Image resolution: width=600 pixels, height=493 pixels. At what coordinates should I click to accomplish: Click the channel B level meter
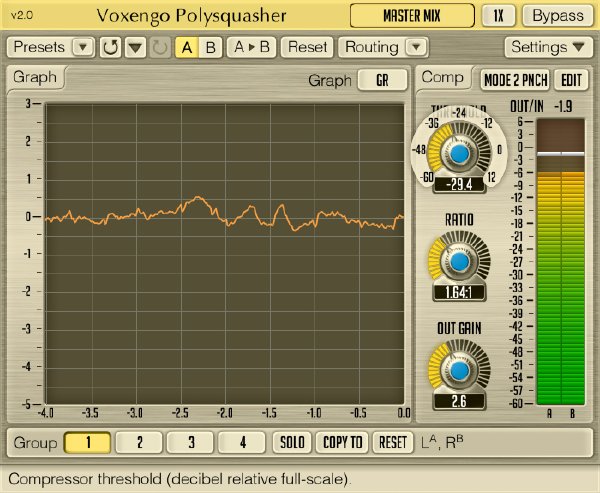coord(573,261)
